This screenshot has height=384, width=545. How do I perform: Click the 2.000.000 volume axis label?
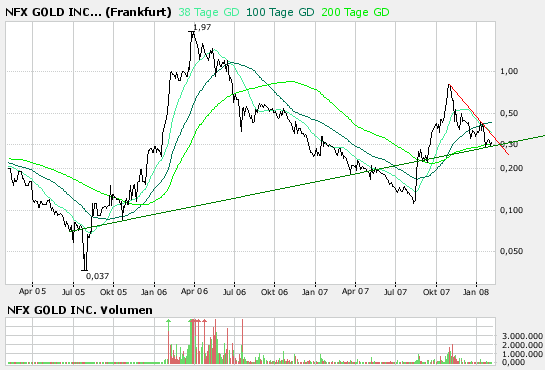pyautogui.click(x=522, y=345)
